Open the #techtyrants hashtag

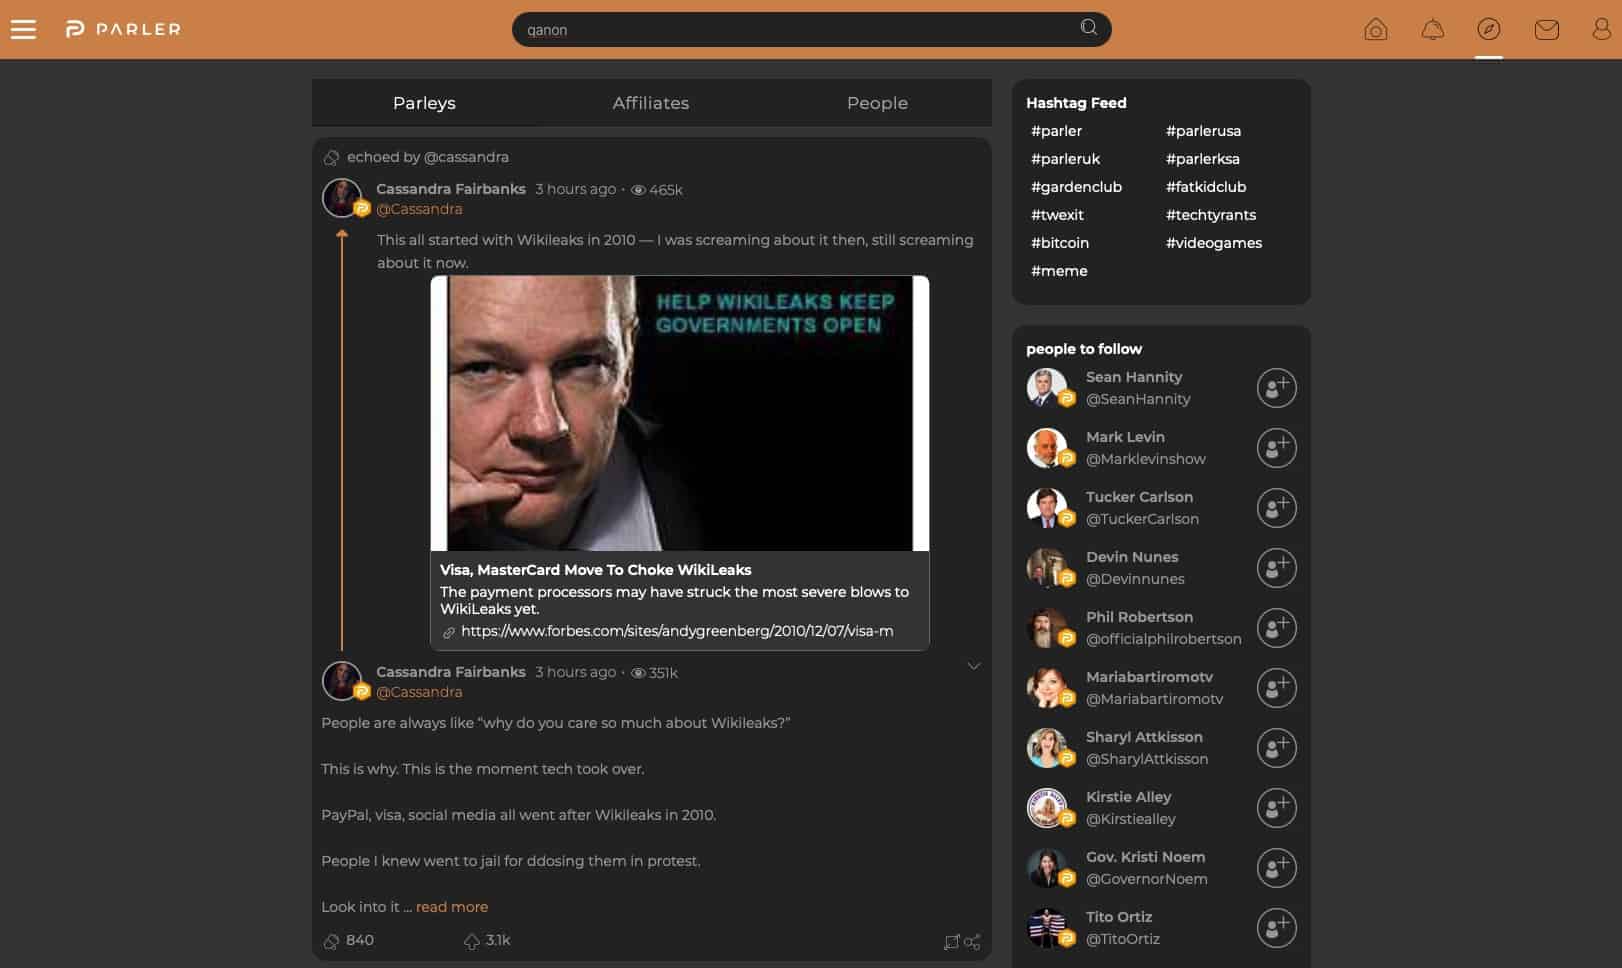pos(1211,215)
